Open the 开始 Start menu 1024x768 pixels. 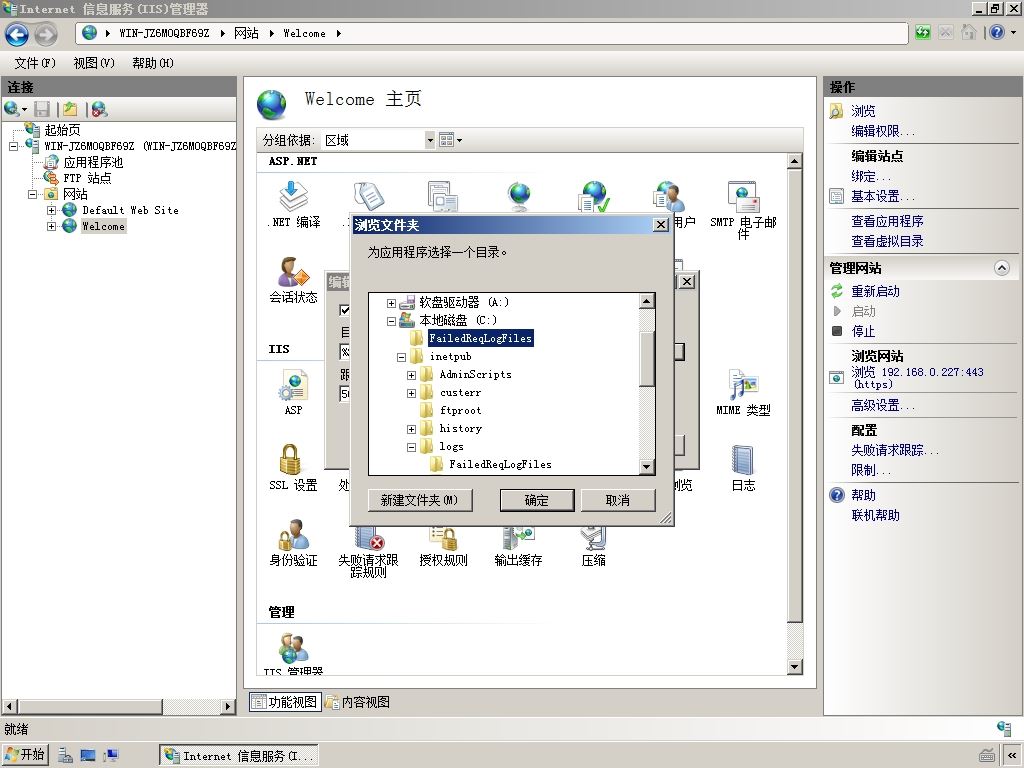coord(25,755)
